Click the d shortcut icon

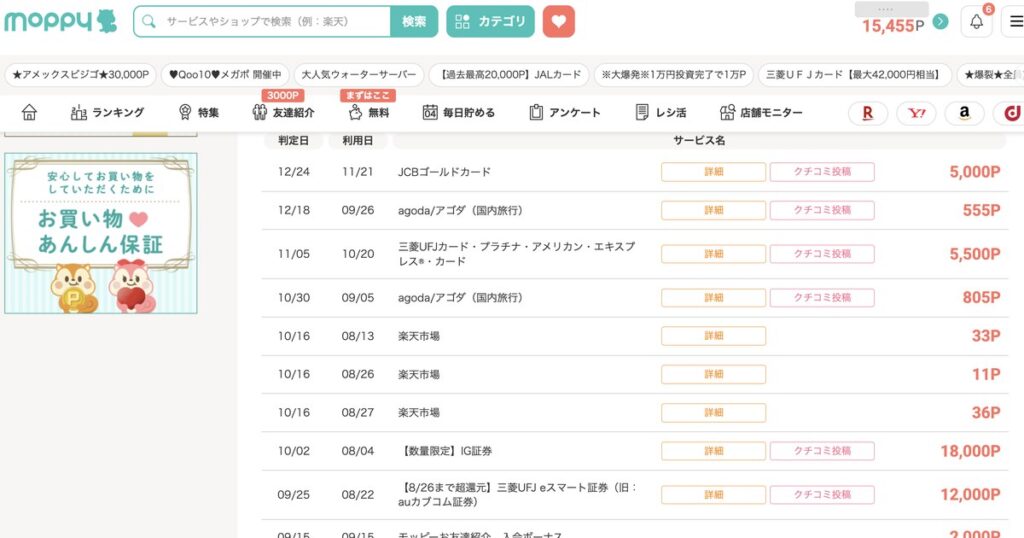(x=1010, y=114)
